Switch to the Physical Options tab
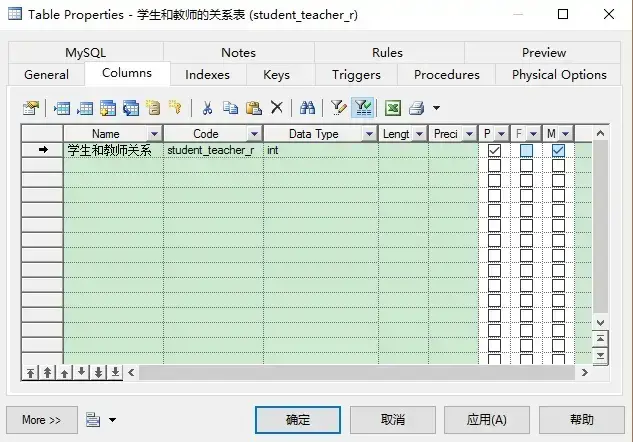633x442 pixels. click(559, 75)
